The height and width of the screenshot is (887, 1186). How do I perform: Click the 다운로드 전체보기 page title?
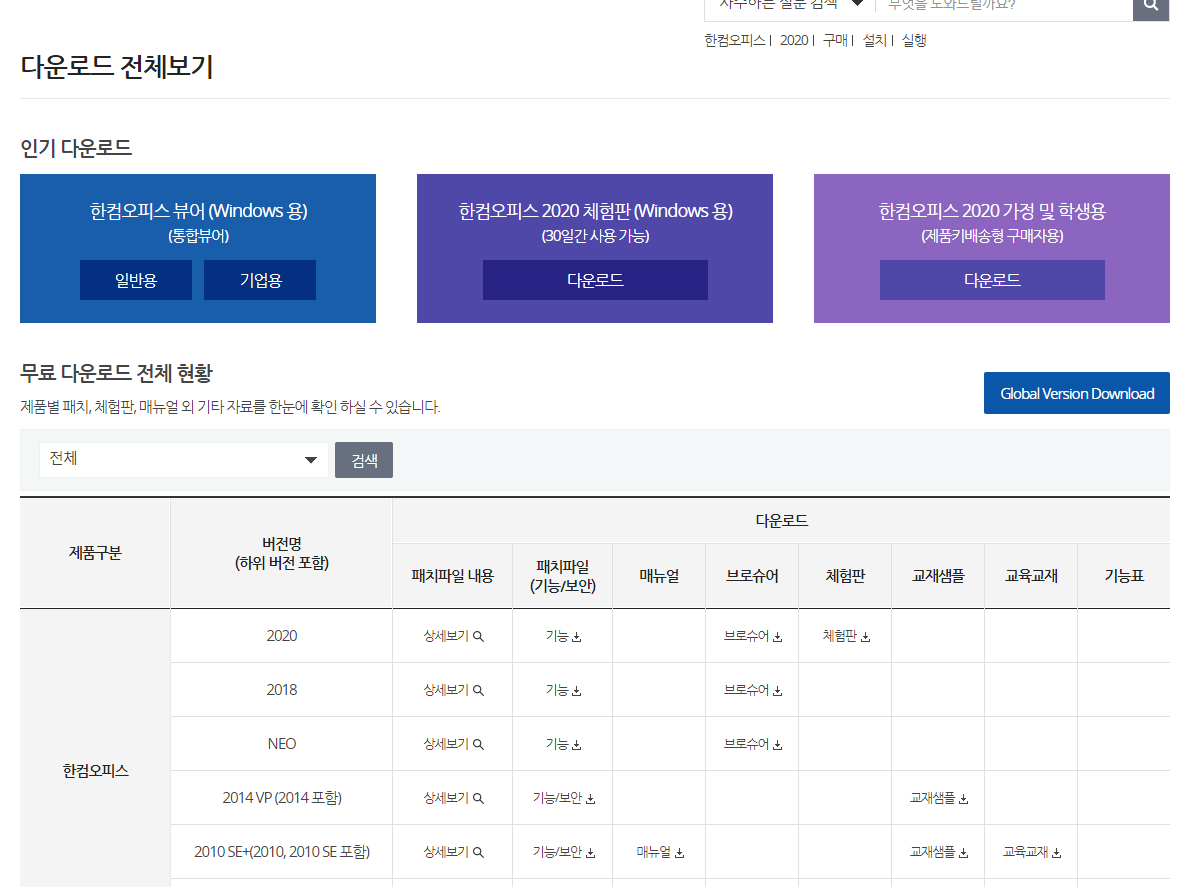tap(116, 67)
